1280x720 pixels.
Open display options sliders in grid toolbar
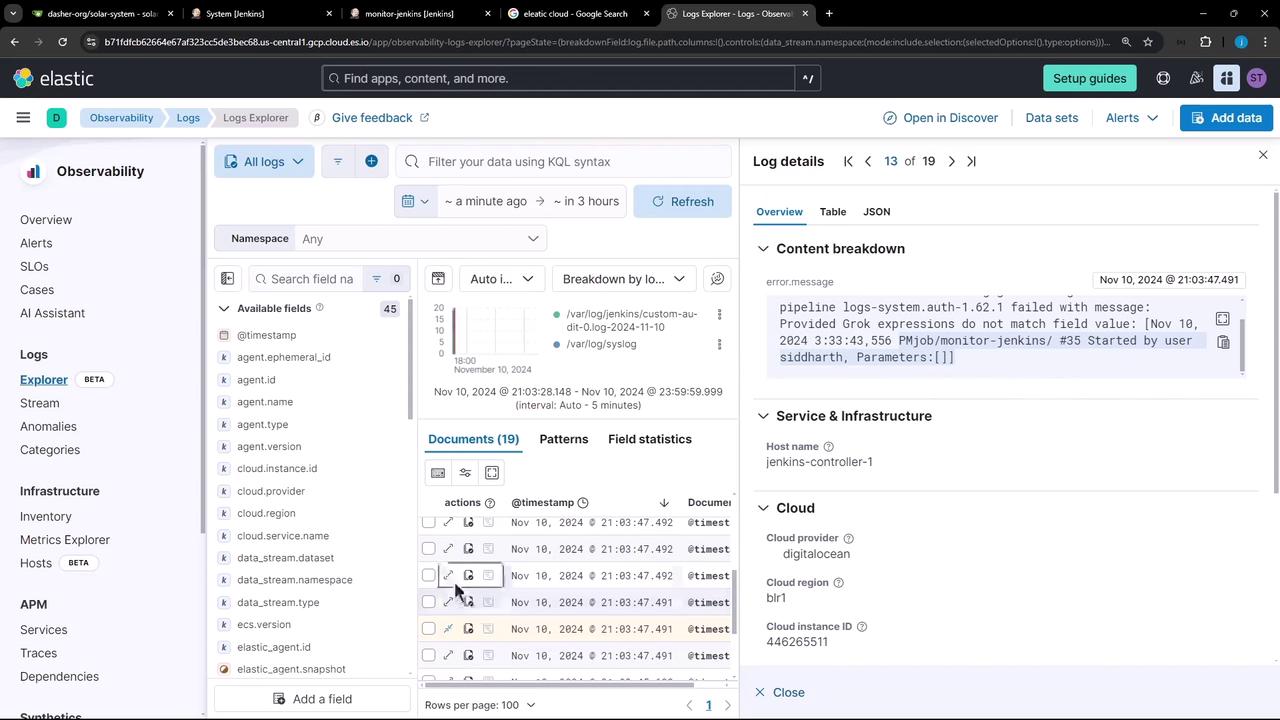coord(465,473)
